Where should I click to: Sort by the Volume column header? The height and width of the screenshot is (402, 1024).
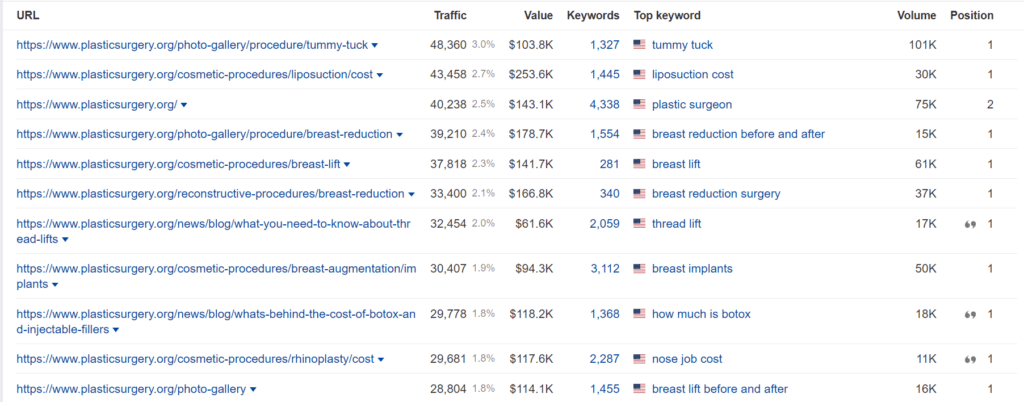tap(916, 15)
